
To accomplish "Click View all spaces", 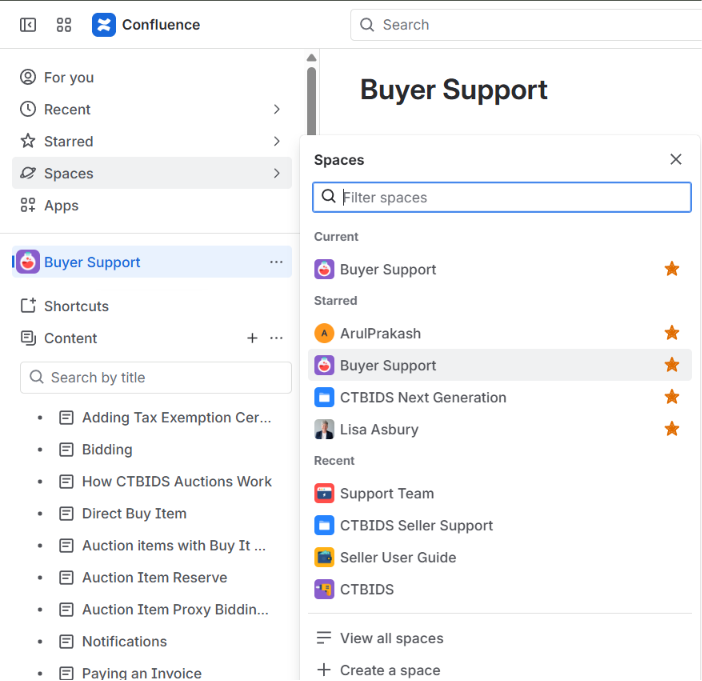I will coord(500,638).
